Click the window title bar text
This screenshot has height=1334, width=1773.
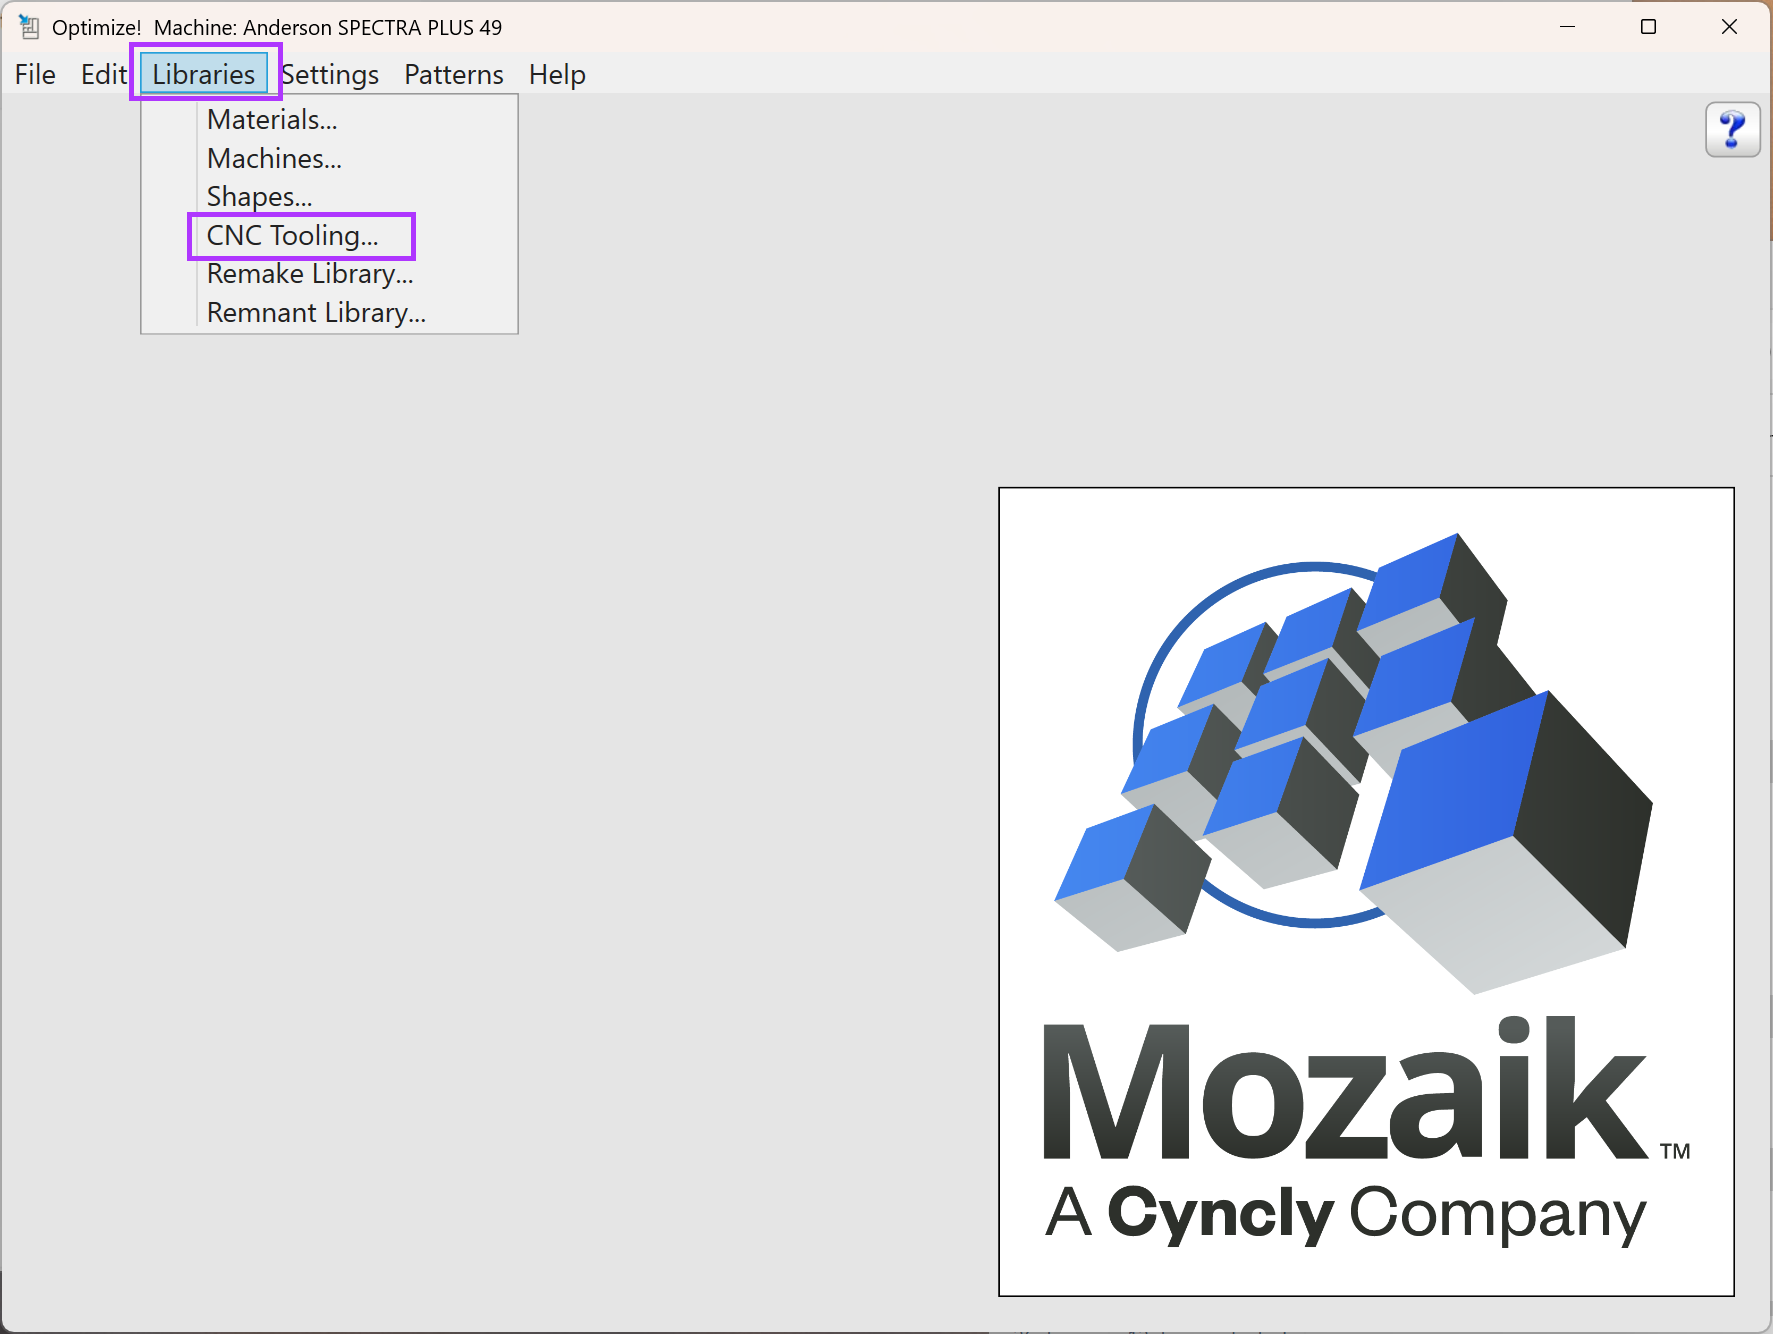tap(277, 27)
